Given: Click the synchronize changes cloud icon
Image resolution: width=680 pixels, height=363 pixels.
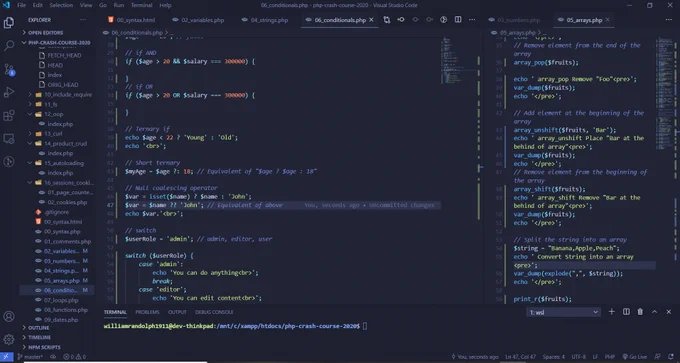Looking at the screenshot, I should click(x=53, y=357).
